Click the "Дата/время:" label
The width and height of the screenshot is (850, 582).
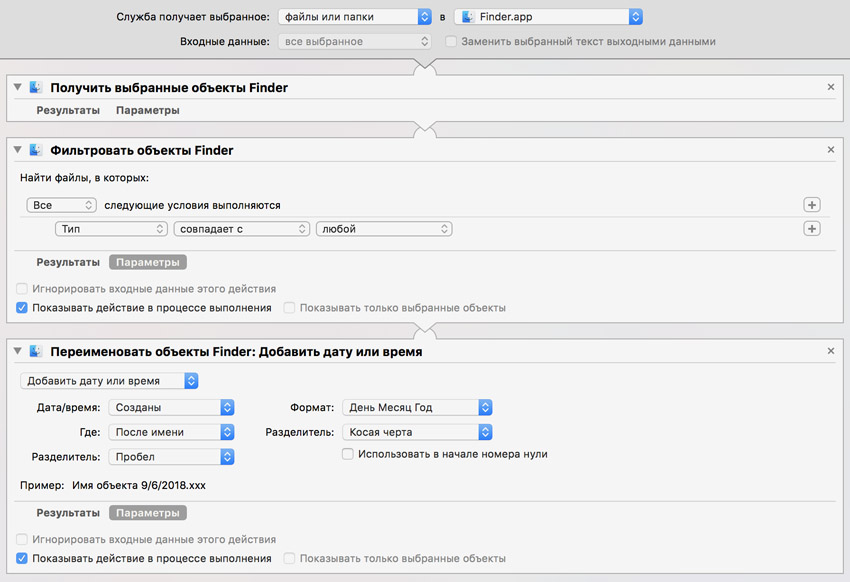coord(68,408)
